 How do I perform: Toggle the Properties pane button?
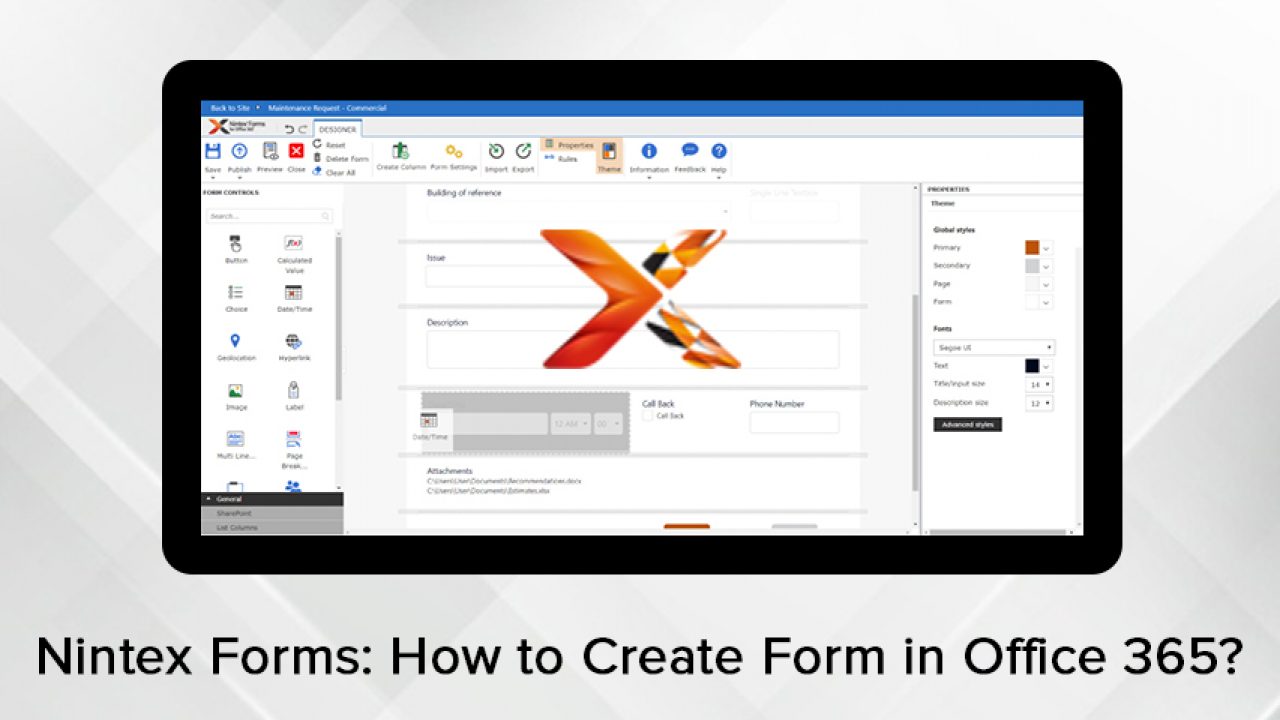(568, 145)
